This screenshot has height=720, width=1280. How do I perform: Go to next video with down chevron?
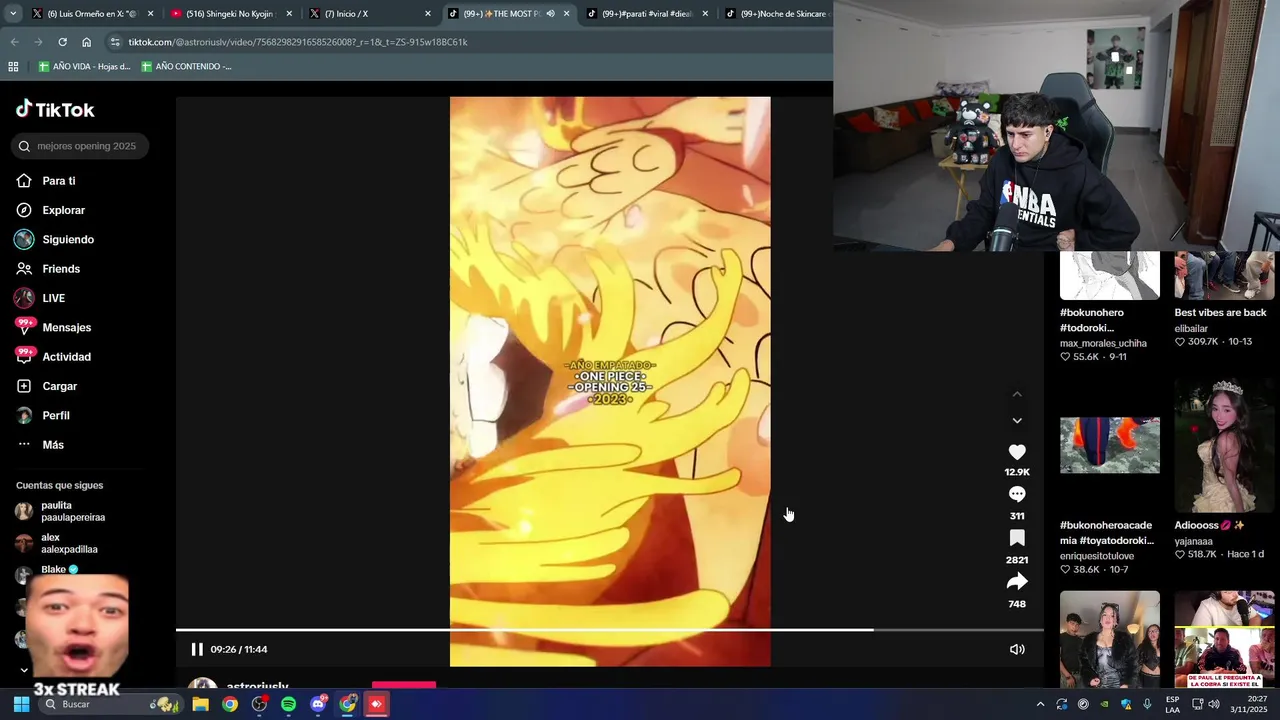(x=1017, y=421)
